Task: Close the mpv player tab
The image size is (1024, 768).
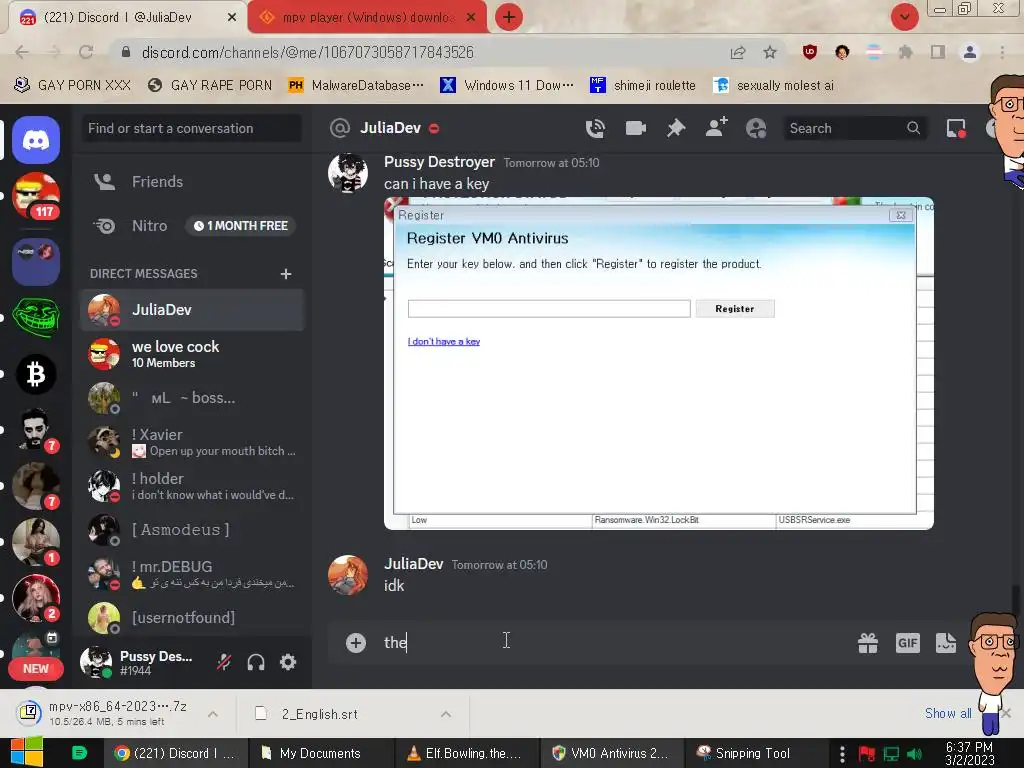Action: (x=471, y=17)
